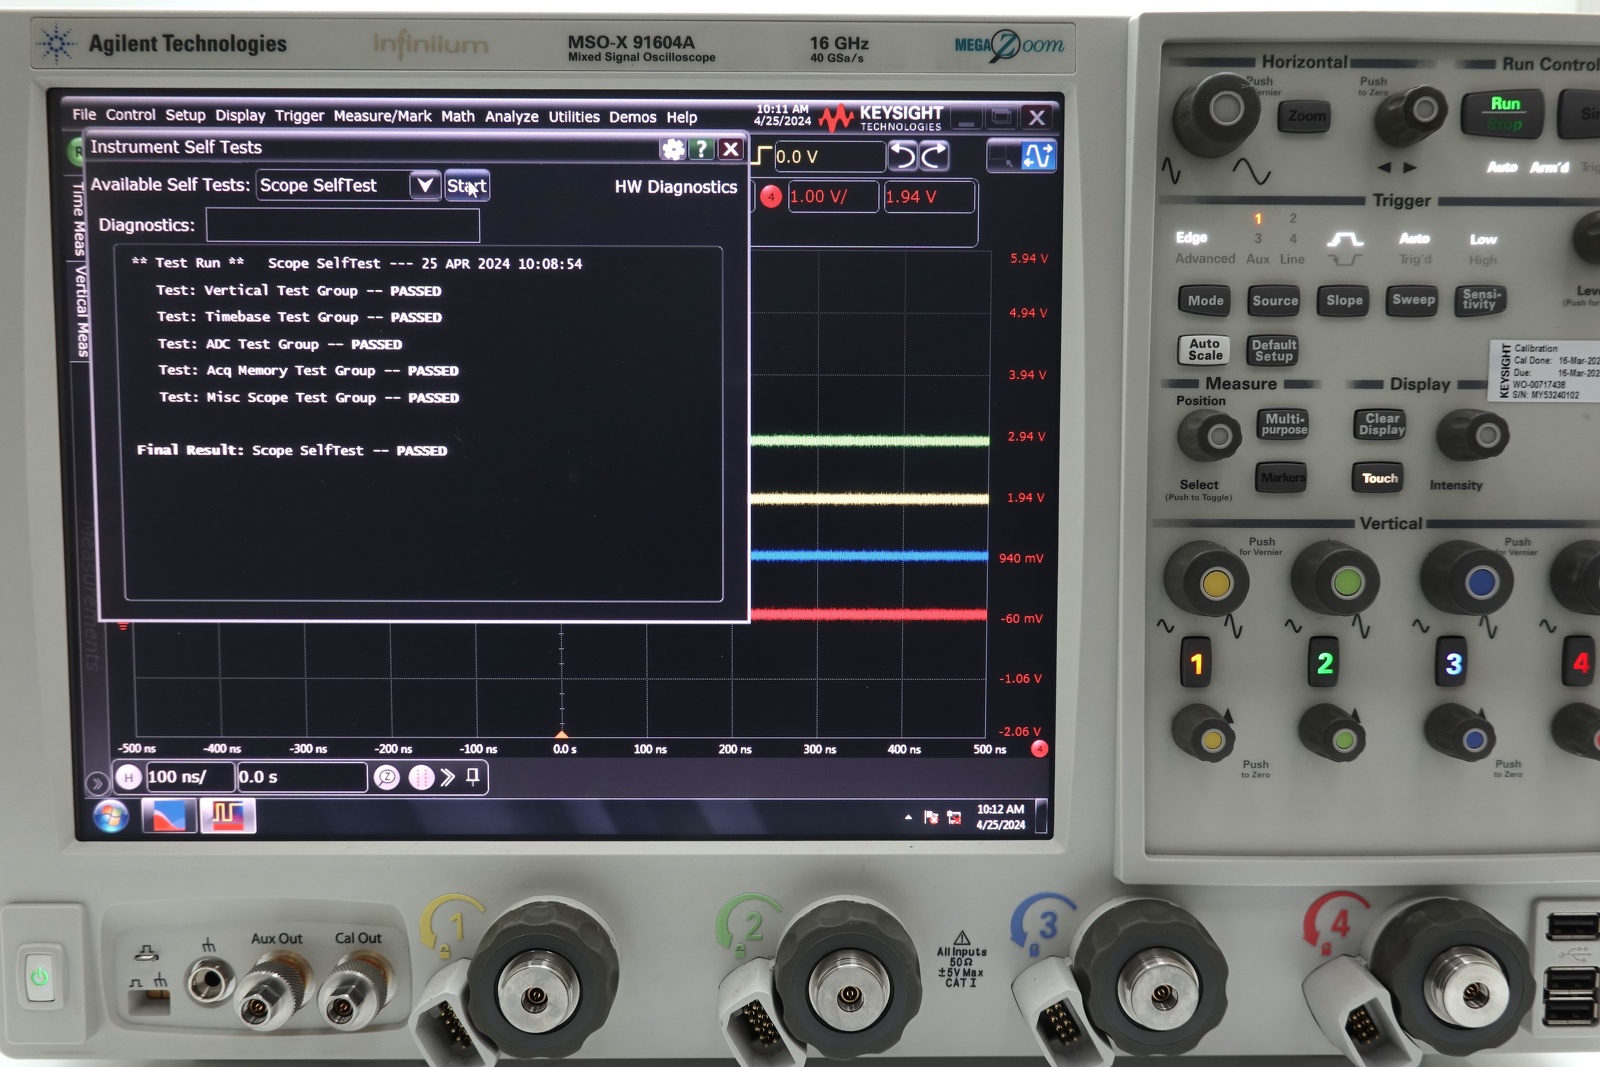Click the Acq Memory Test Group line

tap(309, 370)
